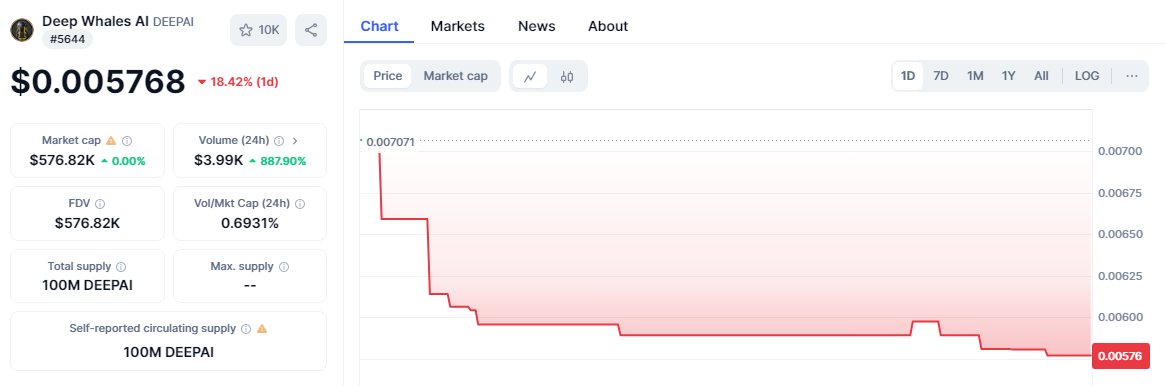Viewport: 1165px width, 386px height.
Task: Click the Total supply info icon
Action: click(x=121, y=266)
